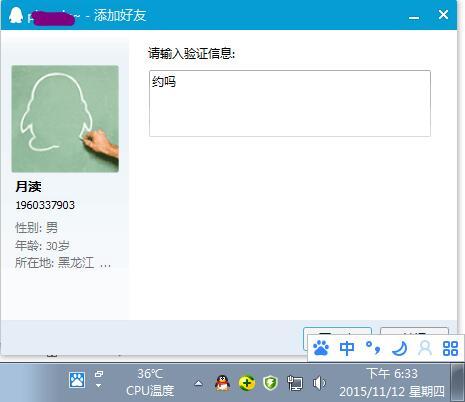
Task: Click the chalkboard penguin avatar of 月渎
Action: tap(65, 119)
